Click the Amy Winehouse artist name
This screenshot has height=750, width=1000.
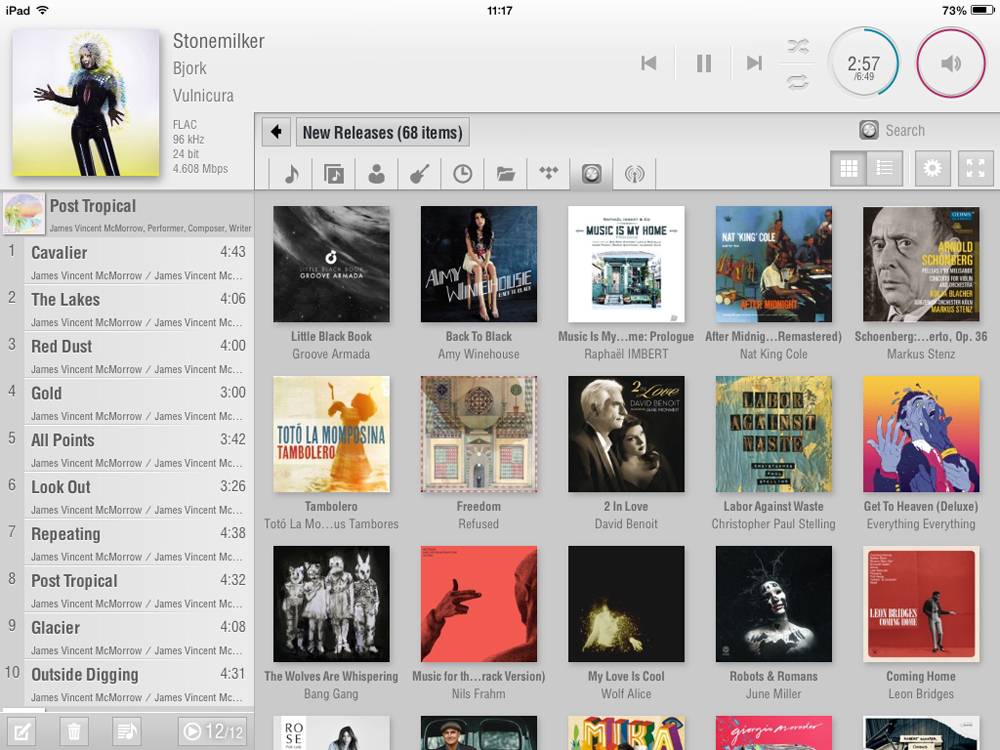tap(478, 354)
